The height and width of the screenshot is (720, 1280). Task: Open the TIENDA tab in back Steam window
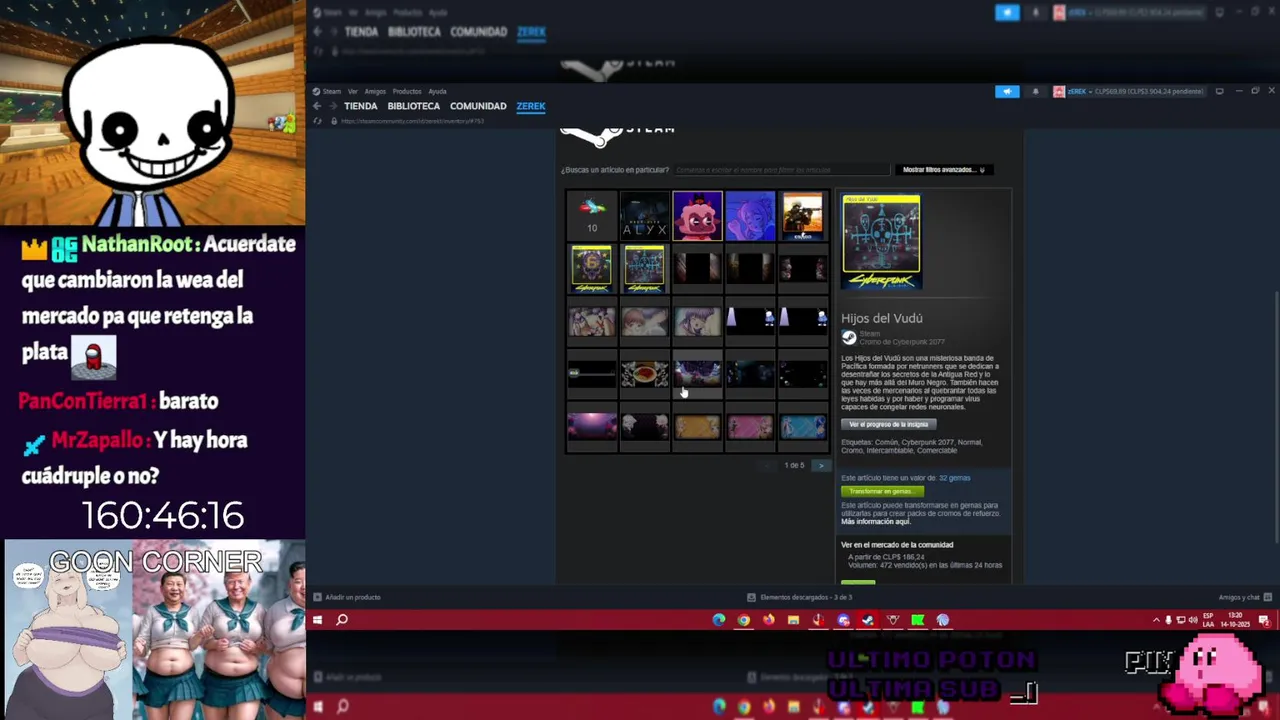(361, 32)
